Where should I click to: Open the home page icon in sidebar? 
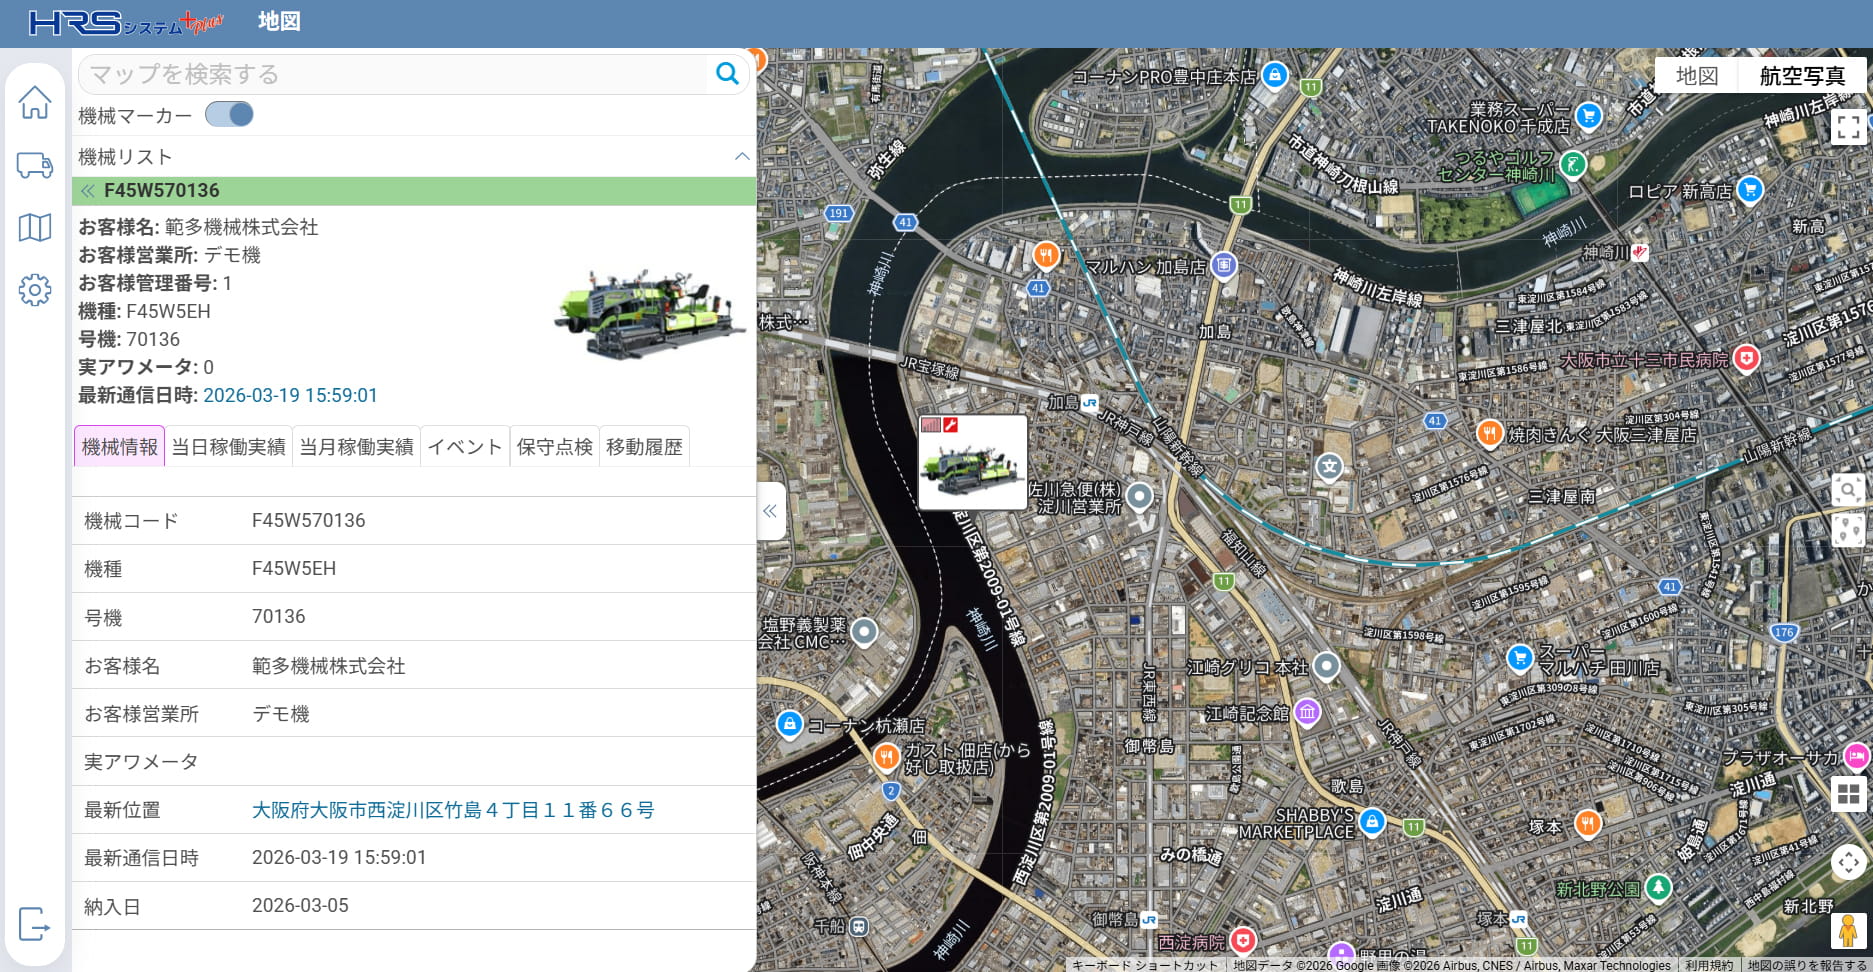(x=35, y=102)
